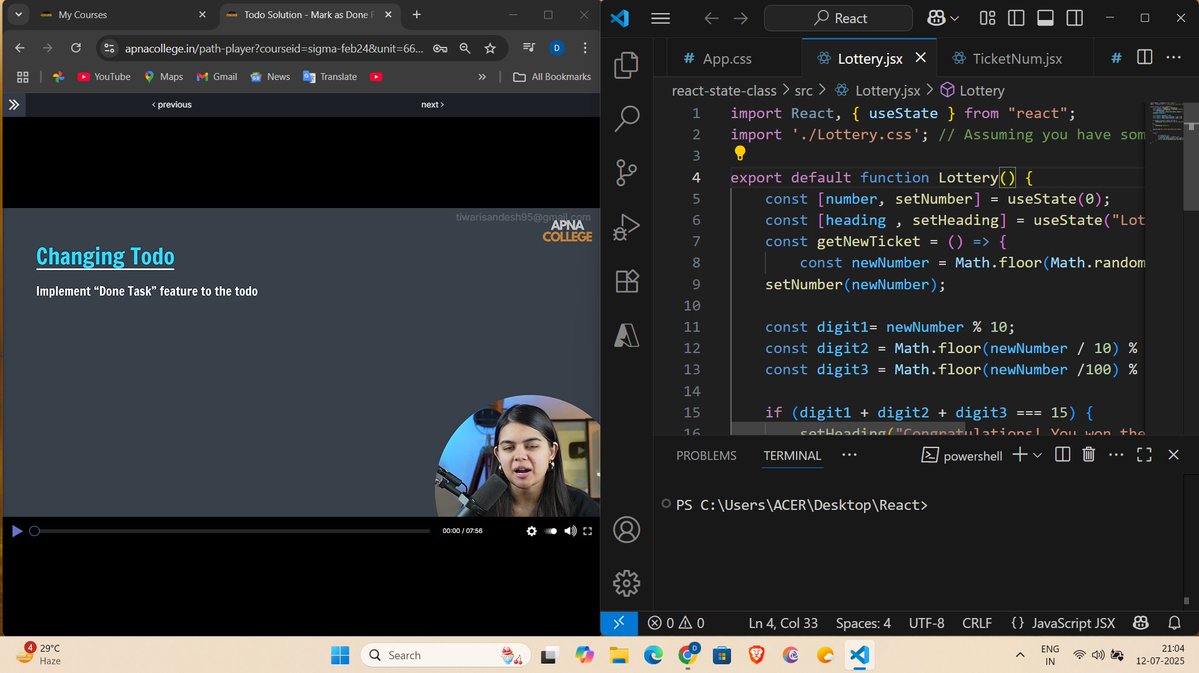Open notifications bell in VS Code status bar
The width and height of the screenshot is (1199, 673).
click(1175, 623)
